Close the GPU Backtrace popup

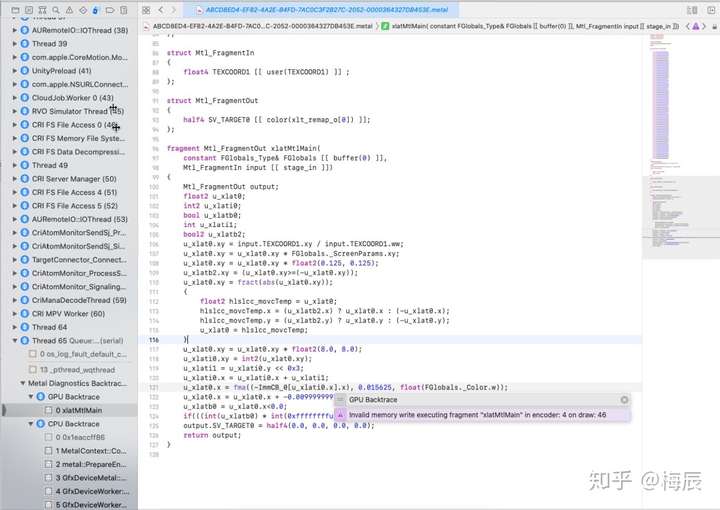(x=624, y=400)
